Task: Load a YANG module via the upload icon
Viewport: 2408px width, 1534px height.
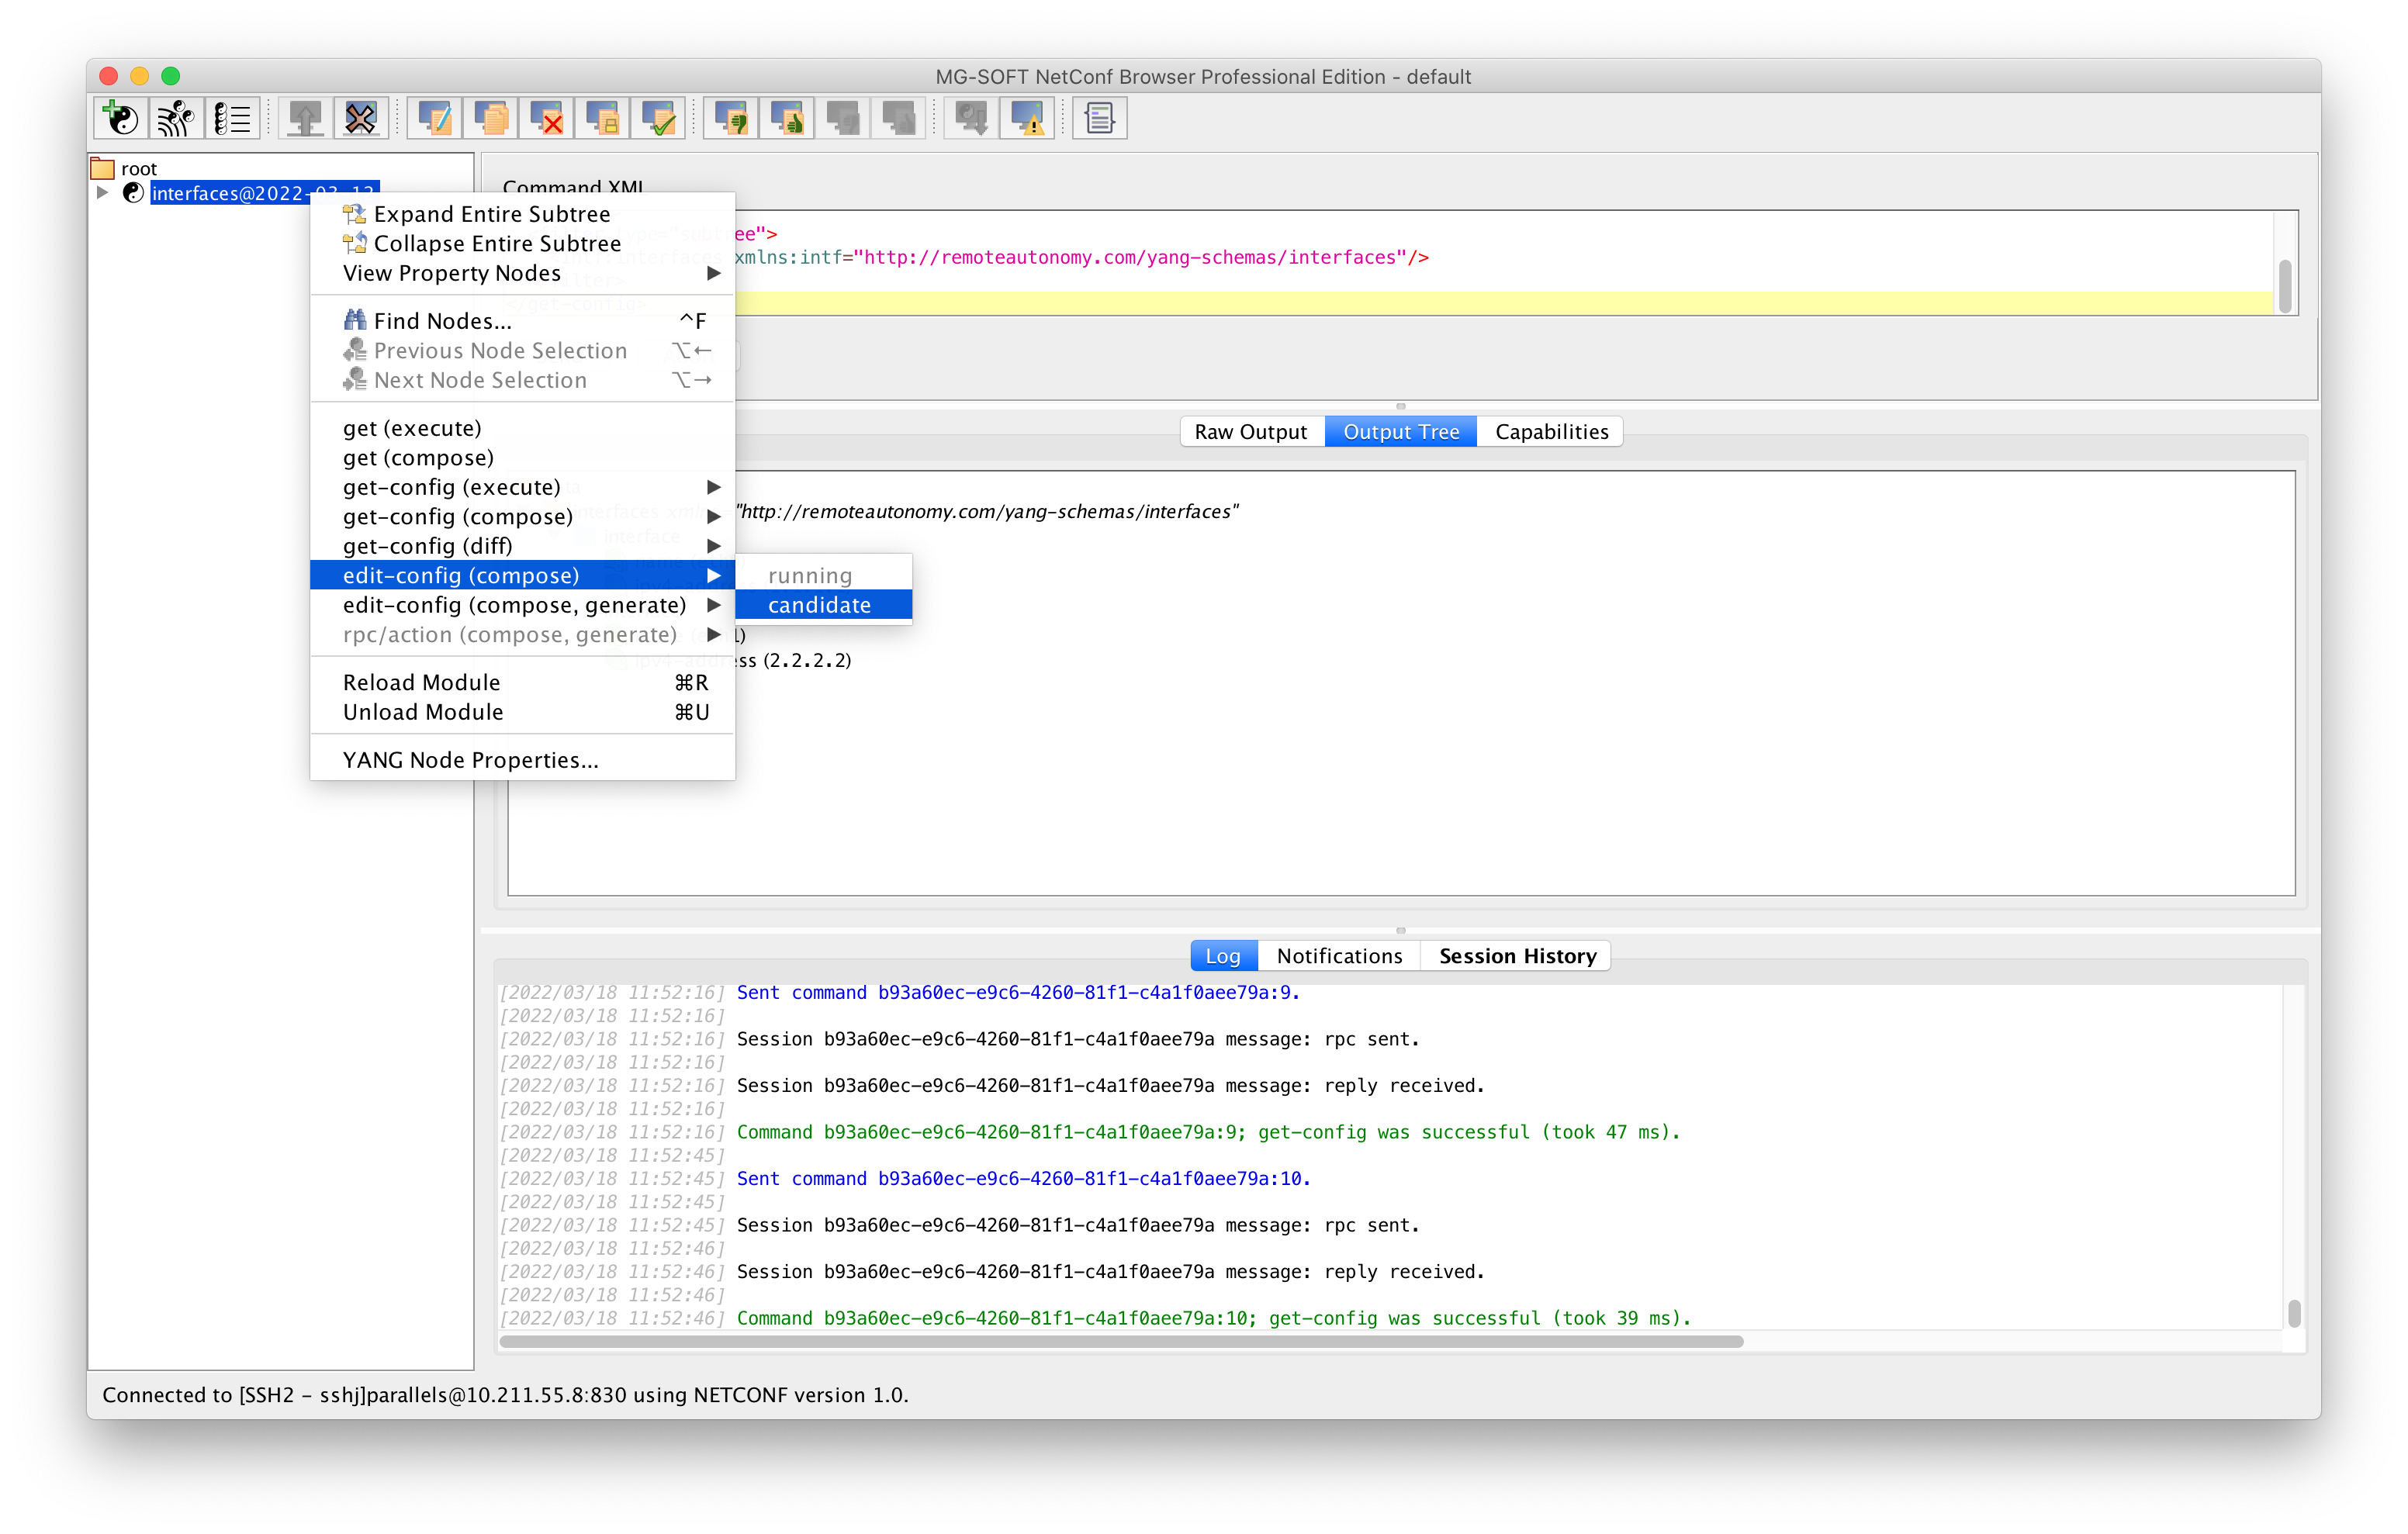Action: [305, 117]
